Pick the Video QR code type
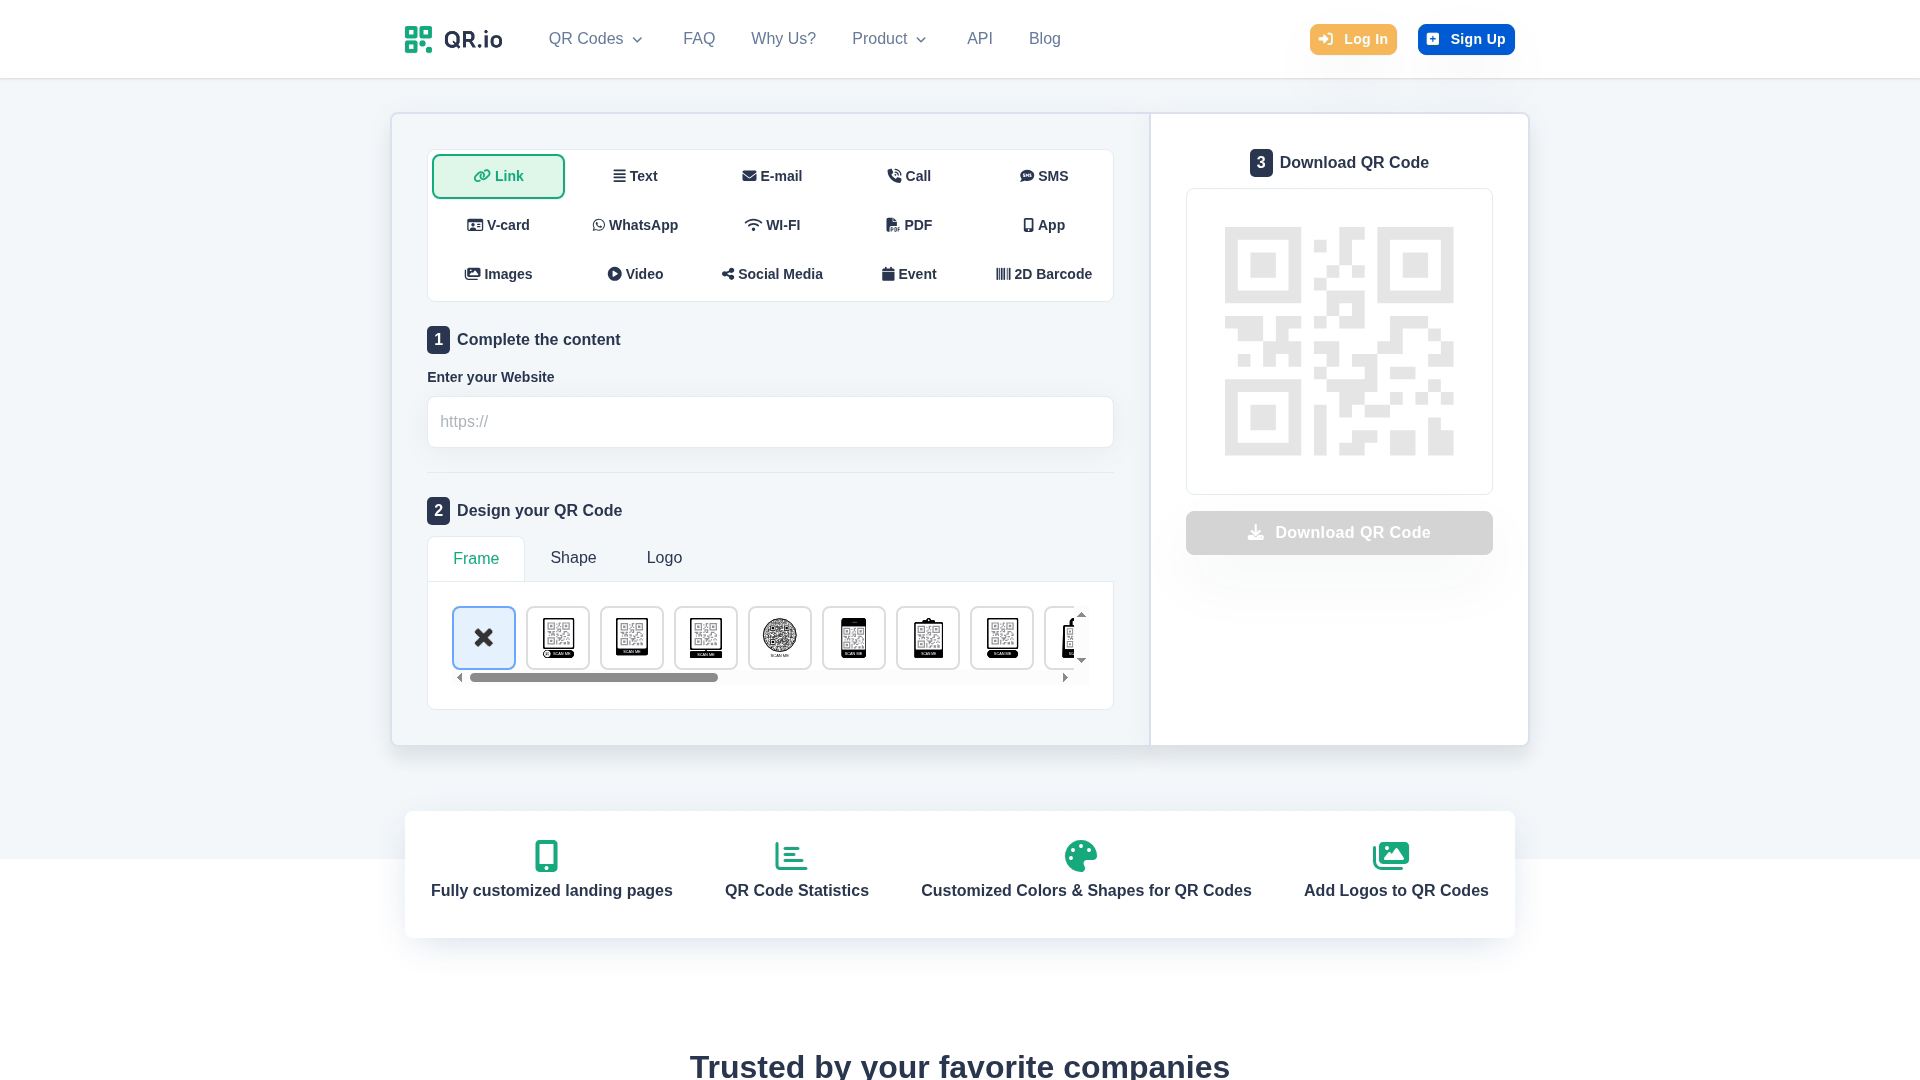 click(635, 274)
